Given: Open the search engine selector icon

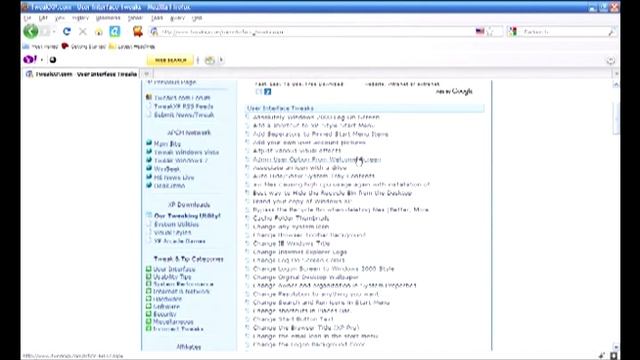Looking at the screenshot, I should (513, 31).
